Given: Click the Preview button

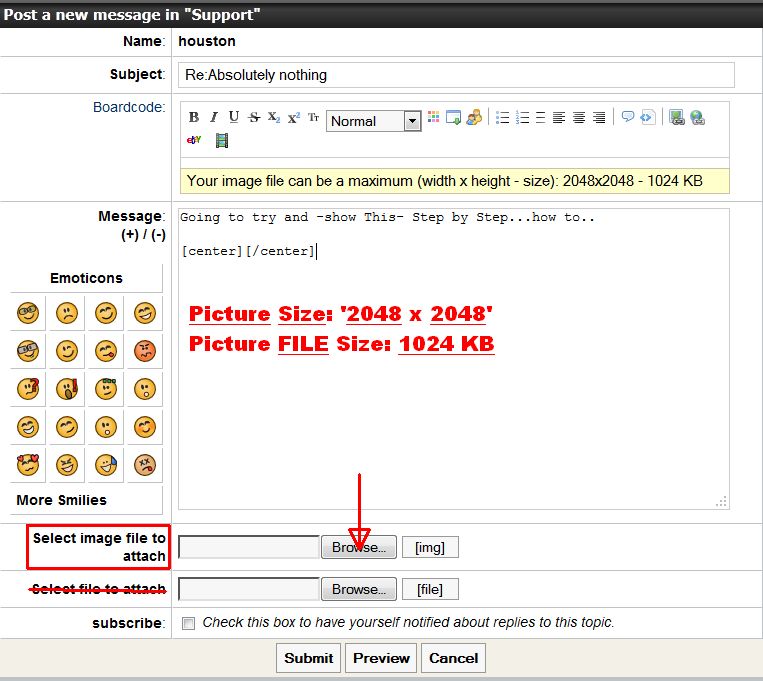Looking at the screenshot, I should coord(381,658).
